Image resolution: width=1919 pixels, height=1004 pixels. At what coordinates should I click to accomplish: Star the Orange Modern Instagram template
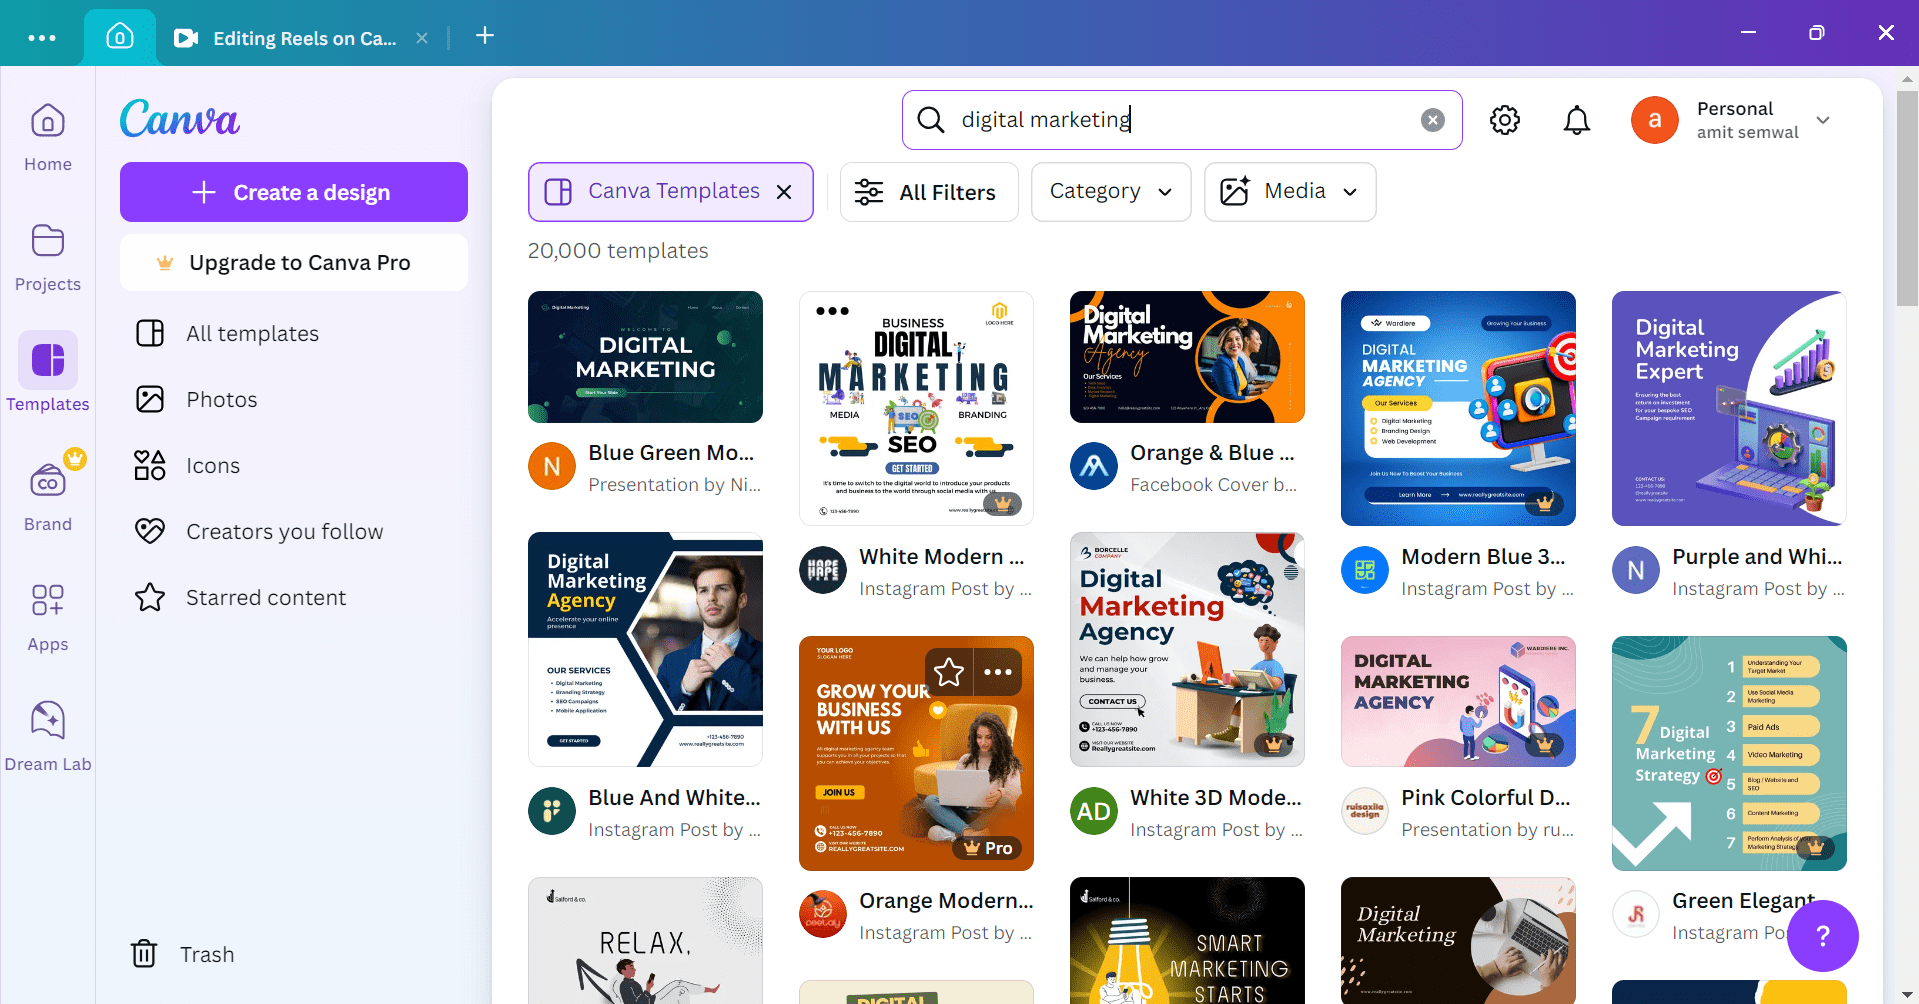[x=947, y=672]
